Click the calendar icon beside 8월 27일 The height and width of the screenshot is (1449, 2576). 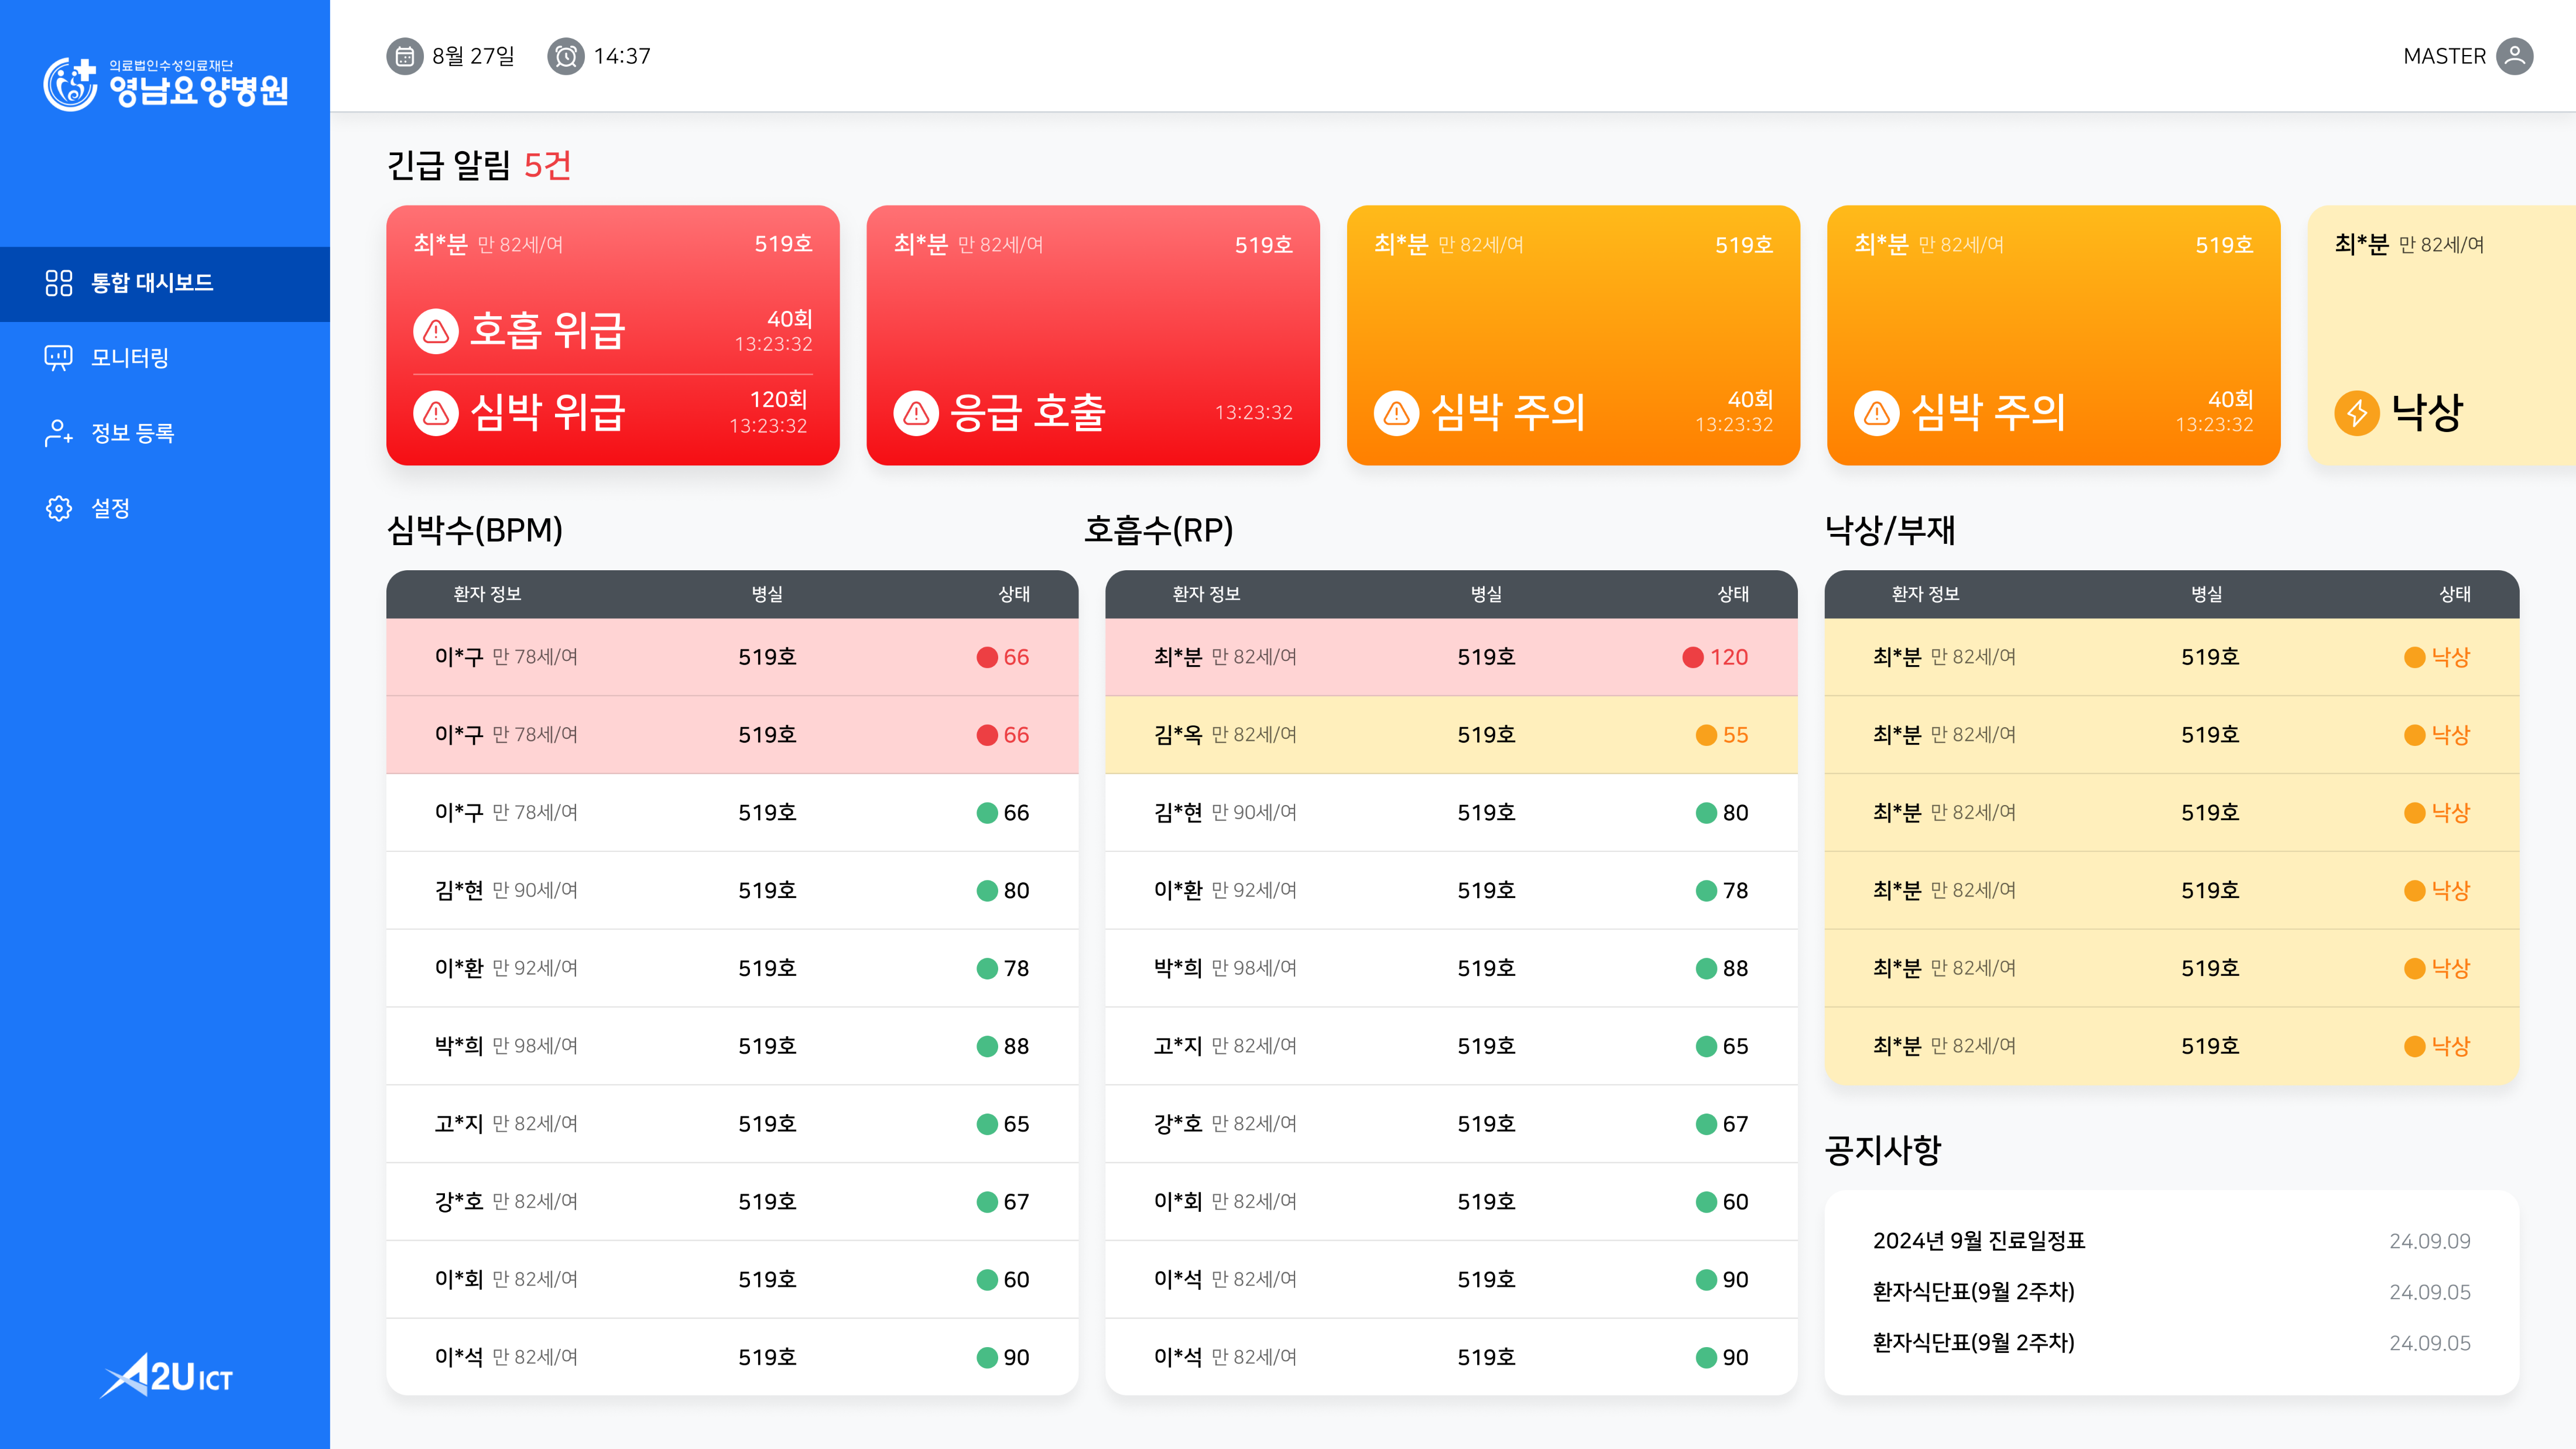coord(405,56)
